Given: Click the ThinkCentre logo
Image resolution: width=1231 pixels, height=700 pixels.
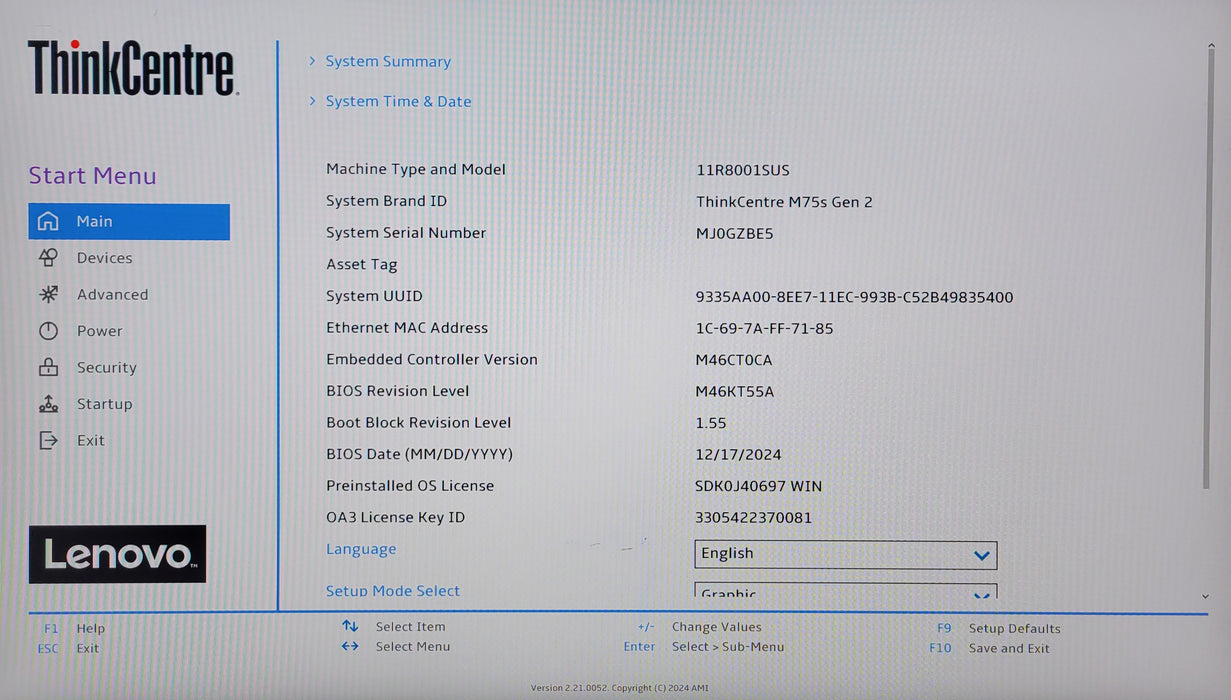Looking at the screenshot, I should pyautogui.click(x=132, y=68).
